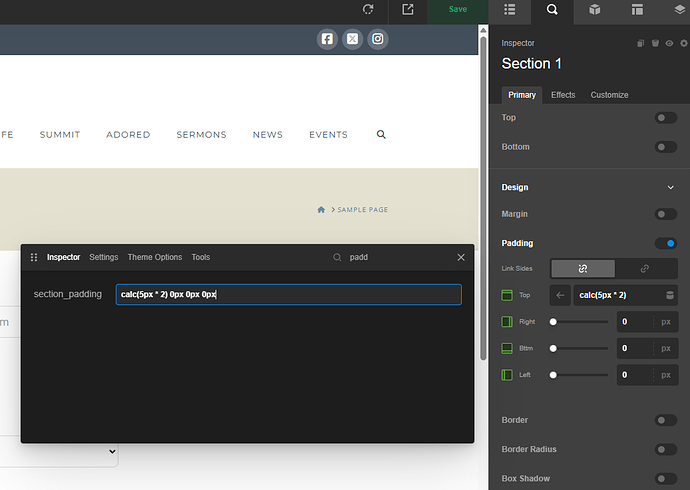
Task: Enable the Margin toggle
Action: click(x=665, y=214)
